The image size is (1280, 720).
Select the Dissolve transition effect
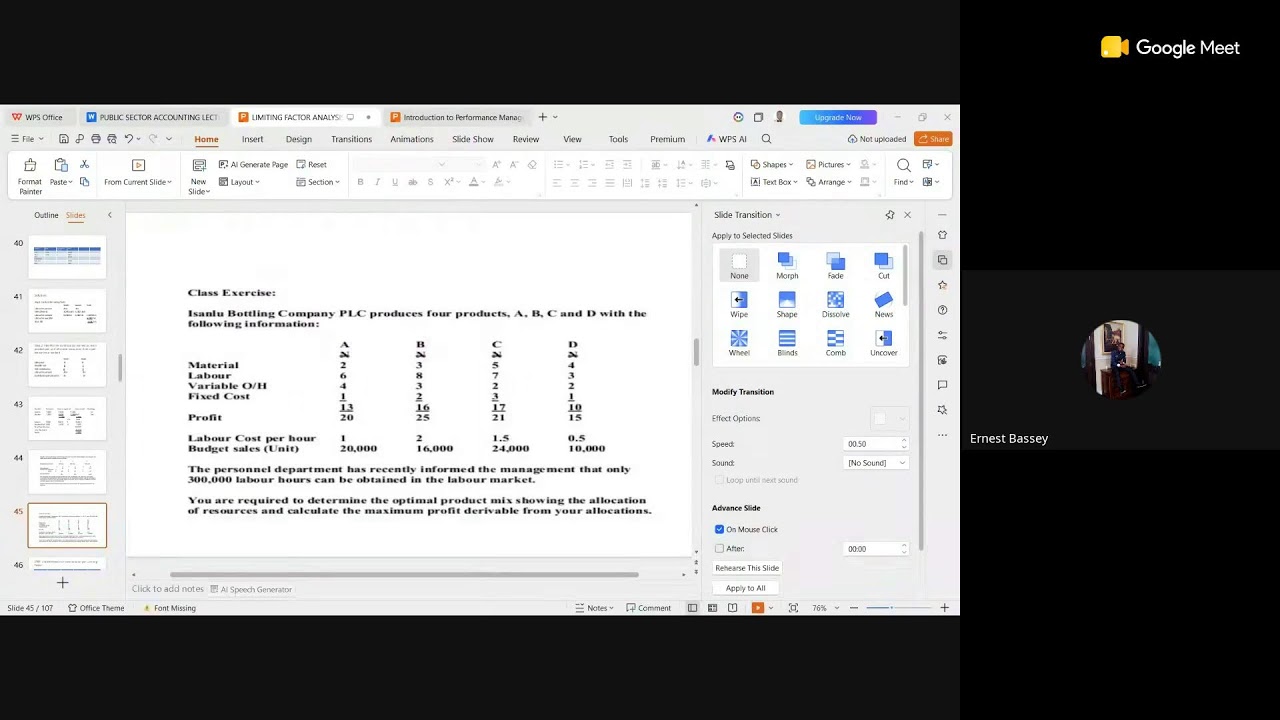835,305
